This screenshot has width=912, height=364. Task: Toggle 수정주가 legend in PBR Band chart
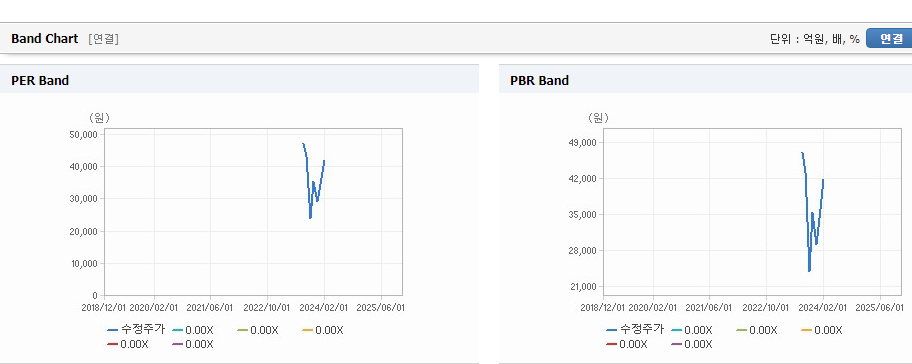(635, 330)
